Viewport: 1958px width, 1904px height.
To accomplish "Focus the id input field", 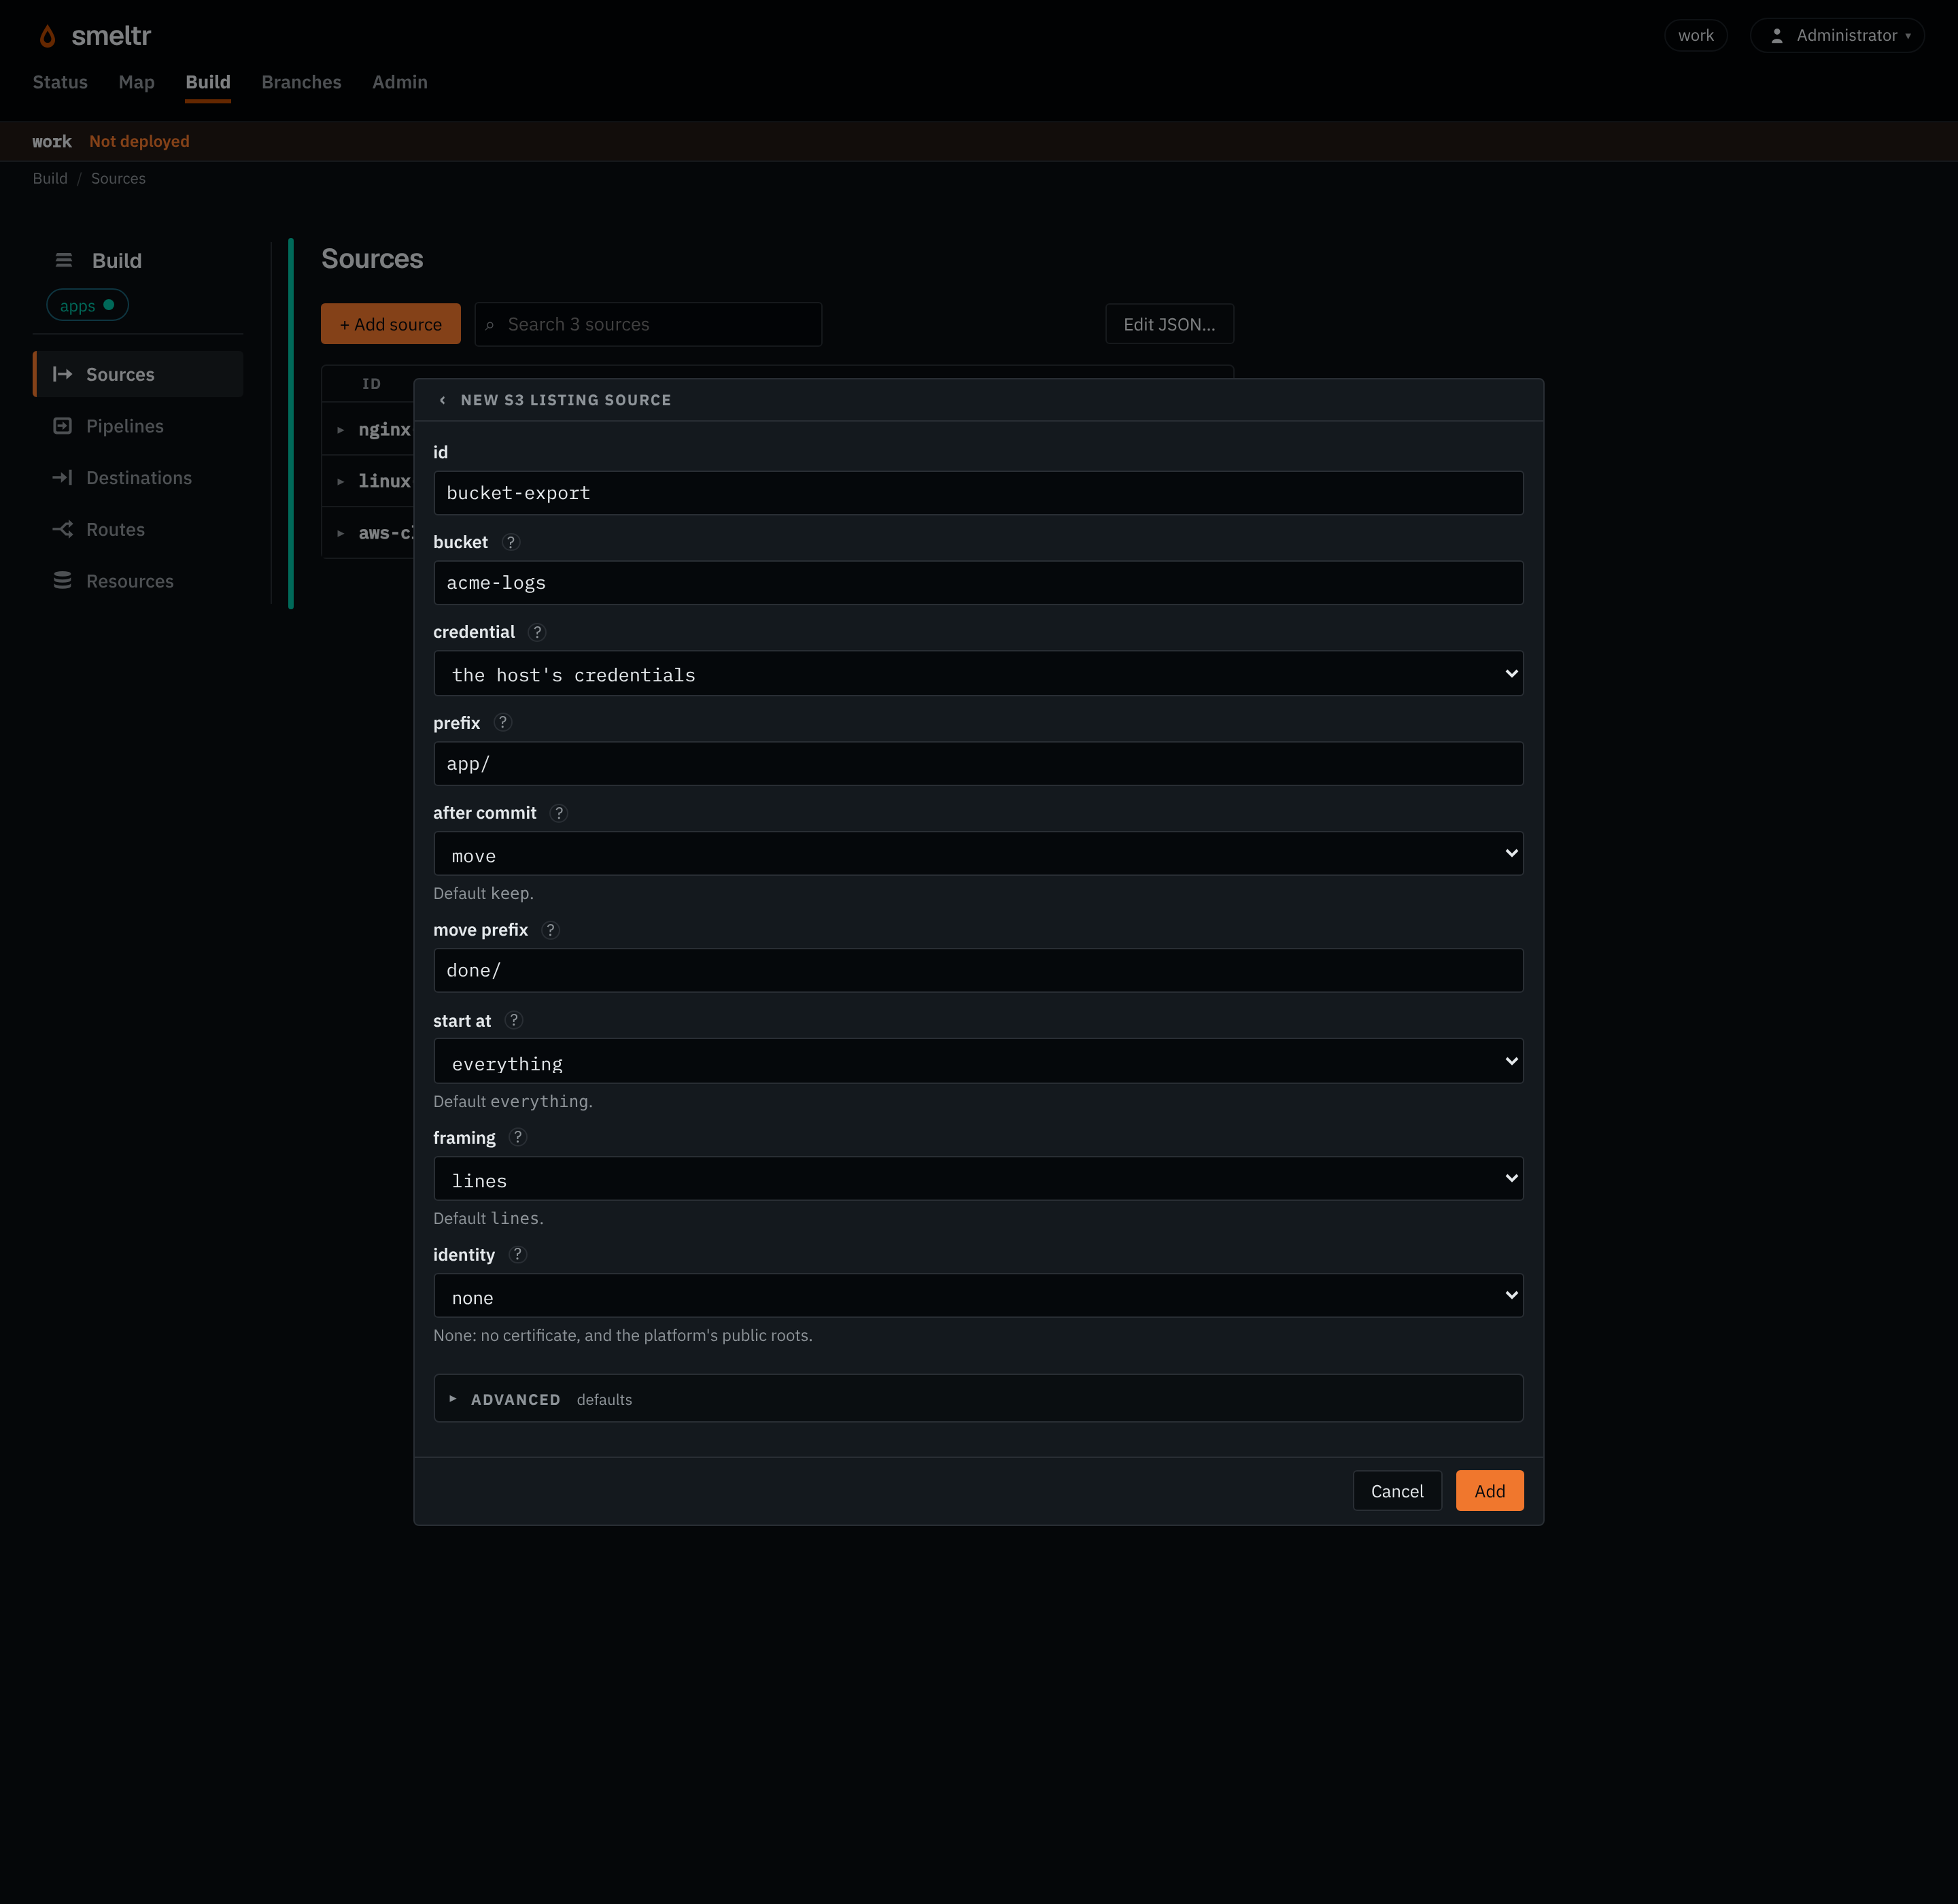I will tap(978, 493).
